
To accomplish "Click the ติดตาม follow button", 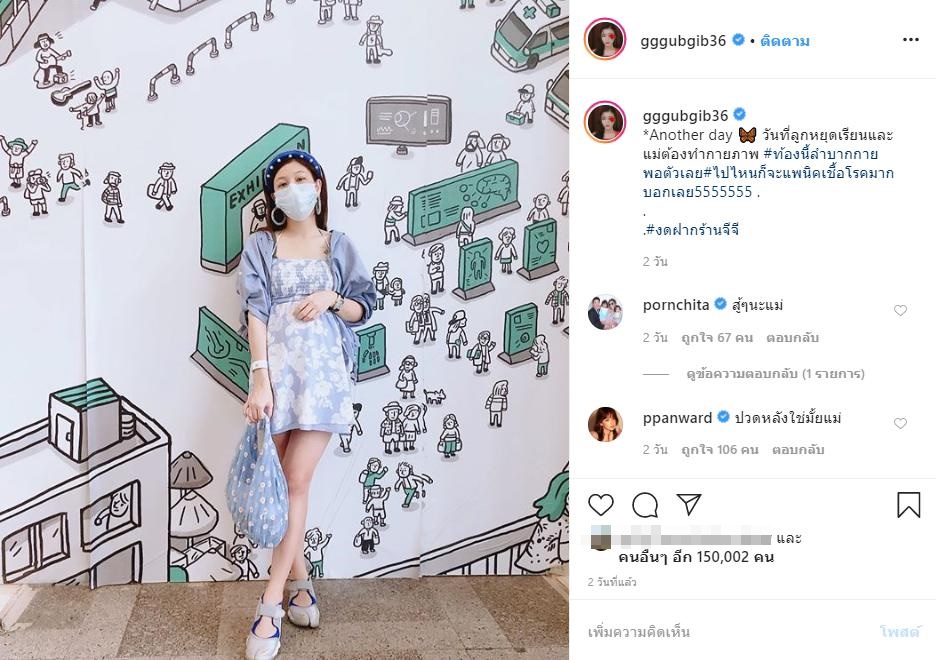I will click(784, 41).
